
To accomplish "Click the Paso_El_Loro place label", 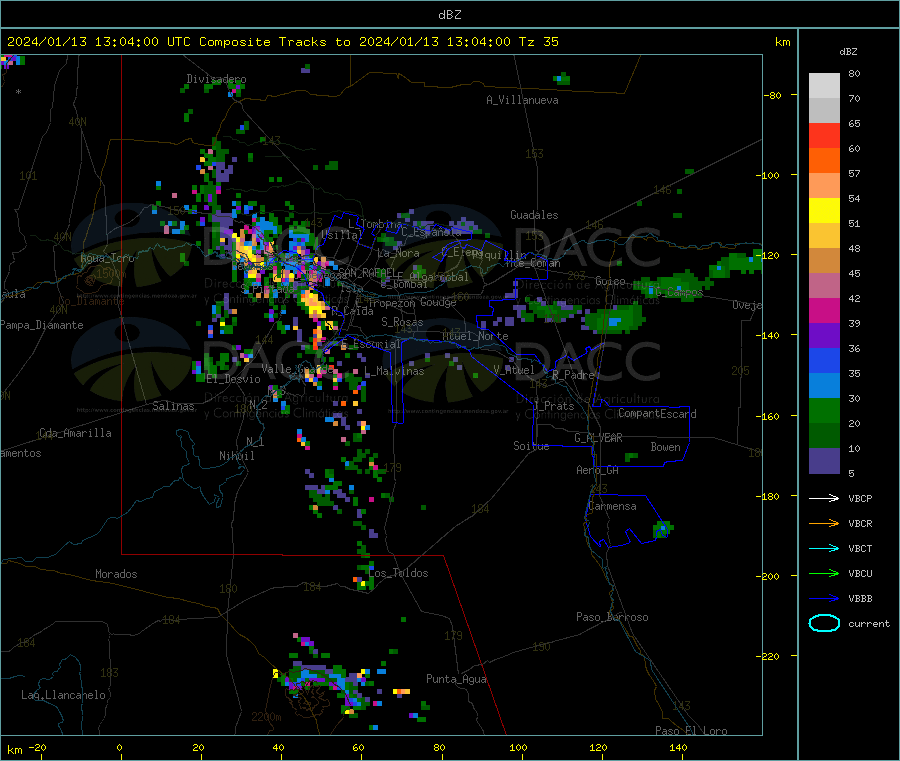I will pyautogui.click(x=691, y=731).
